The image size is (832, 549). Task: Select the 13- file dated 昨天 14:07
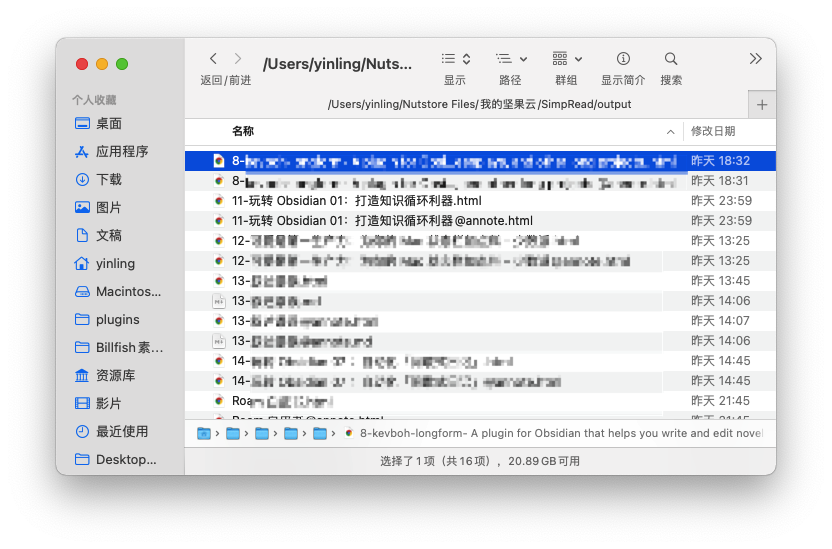click(x=480, y=321)
